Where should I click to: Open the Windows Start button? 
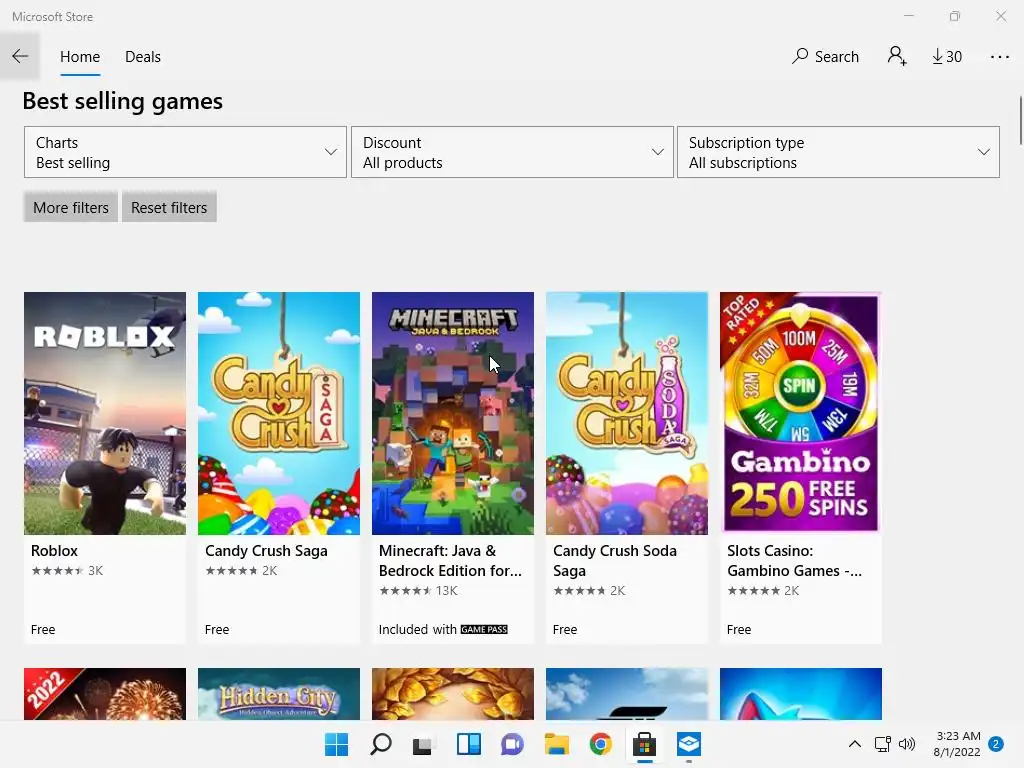coord(337,744)
